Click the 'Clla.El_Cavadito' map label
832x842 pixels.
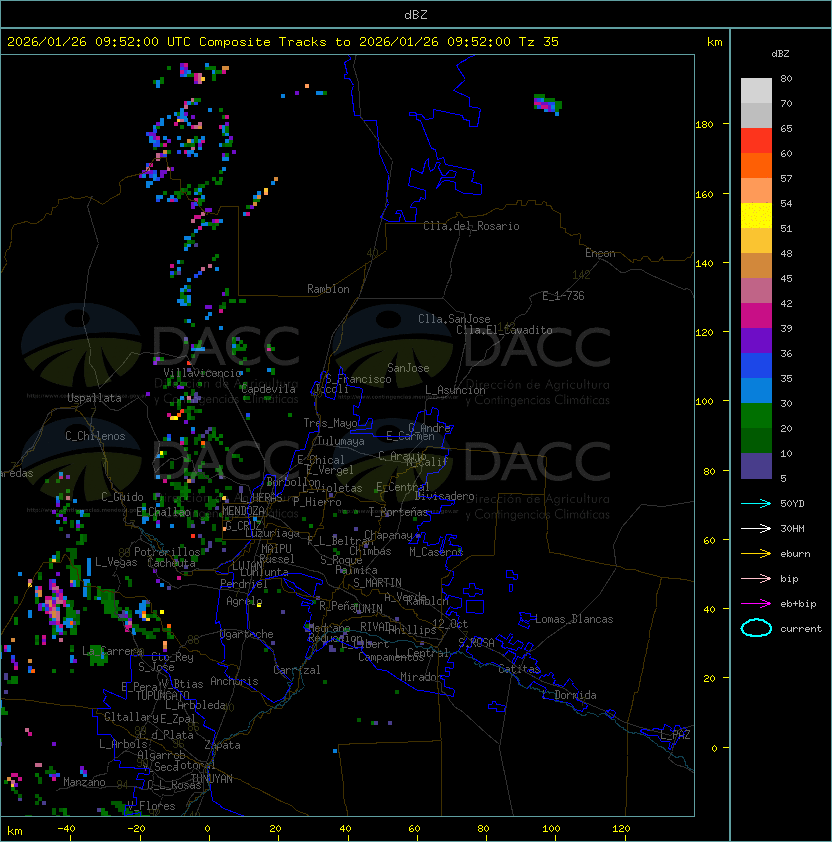[504, 330]
